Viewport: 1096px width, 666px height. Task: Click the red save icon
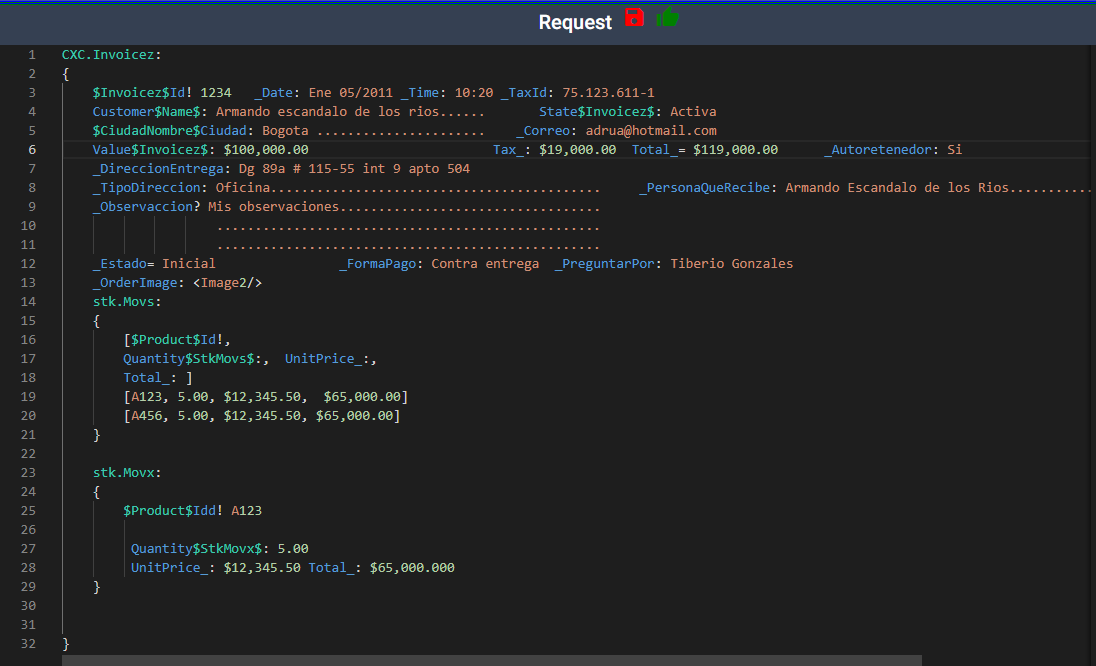coord(634,17)
